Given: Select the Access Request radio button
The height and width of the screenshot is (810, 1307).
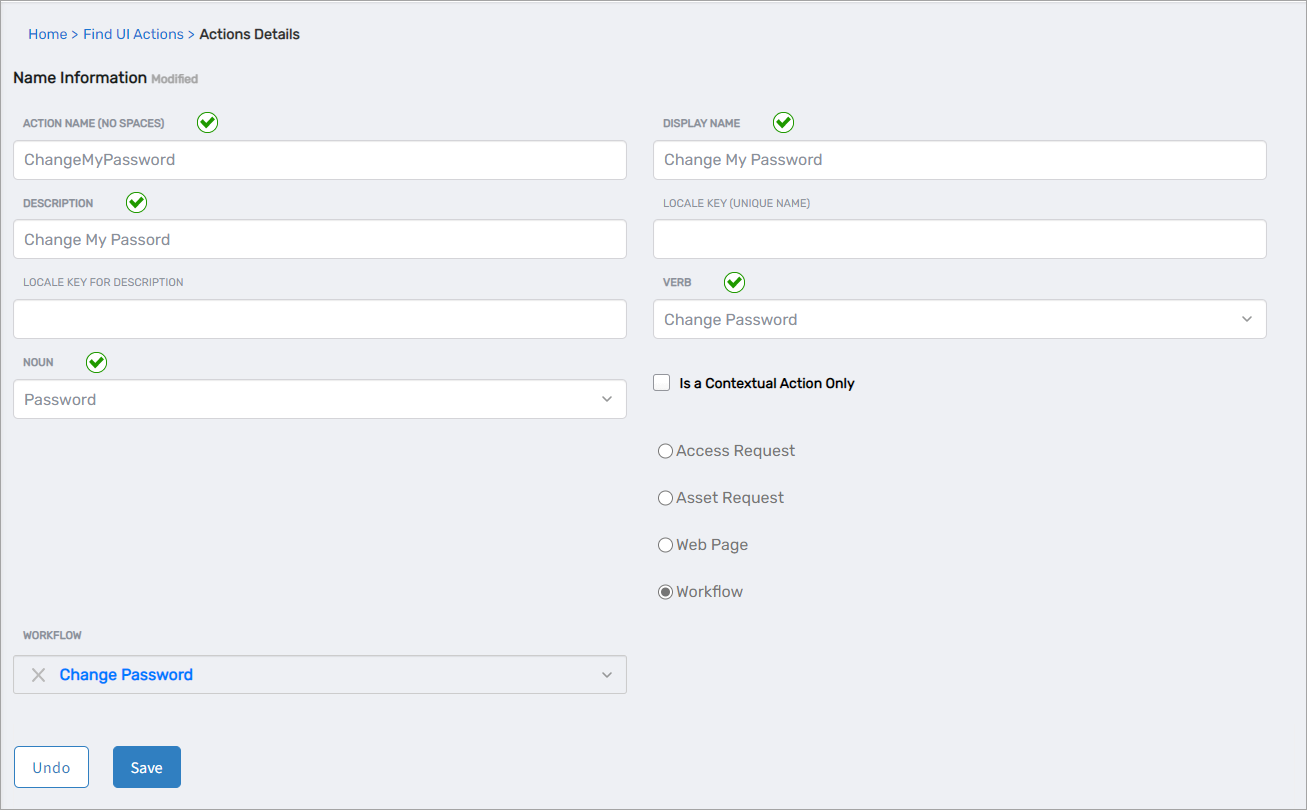Looking at the screenshot, I should 665,451.
